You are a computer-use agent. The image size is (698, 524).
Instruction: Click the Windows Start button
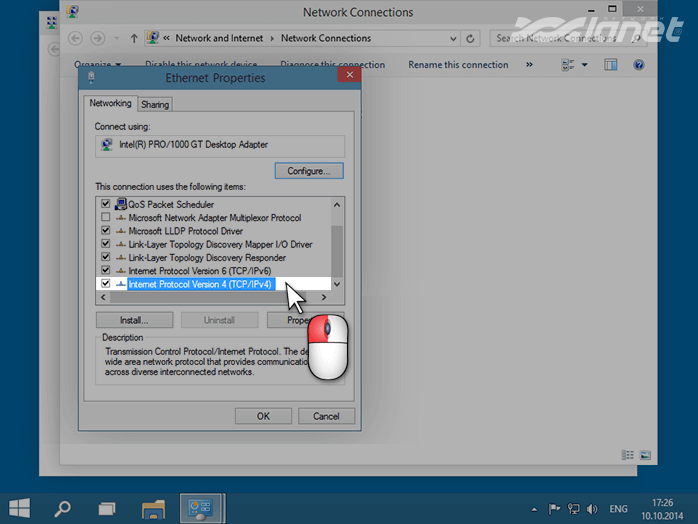(19, 508)
